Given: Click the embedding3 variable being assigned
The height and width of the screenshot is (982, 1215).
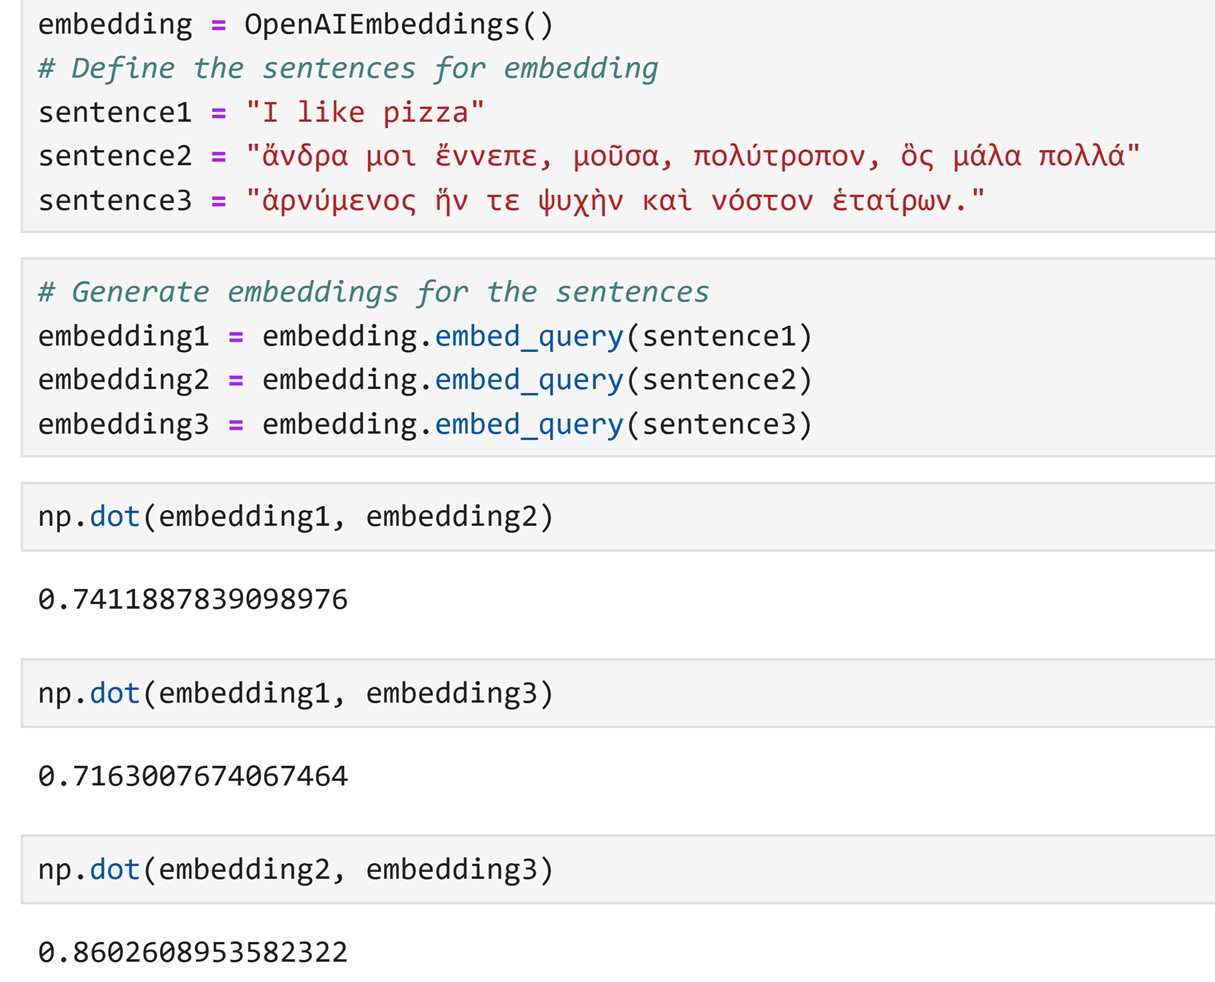Looking at the screenshot, I should click(x=123, y=424).
